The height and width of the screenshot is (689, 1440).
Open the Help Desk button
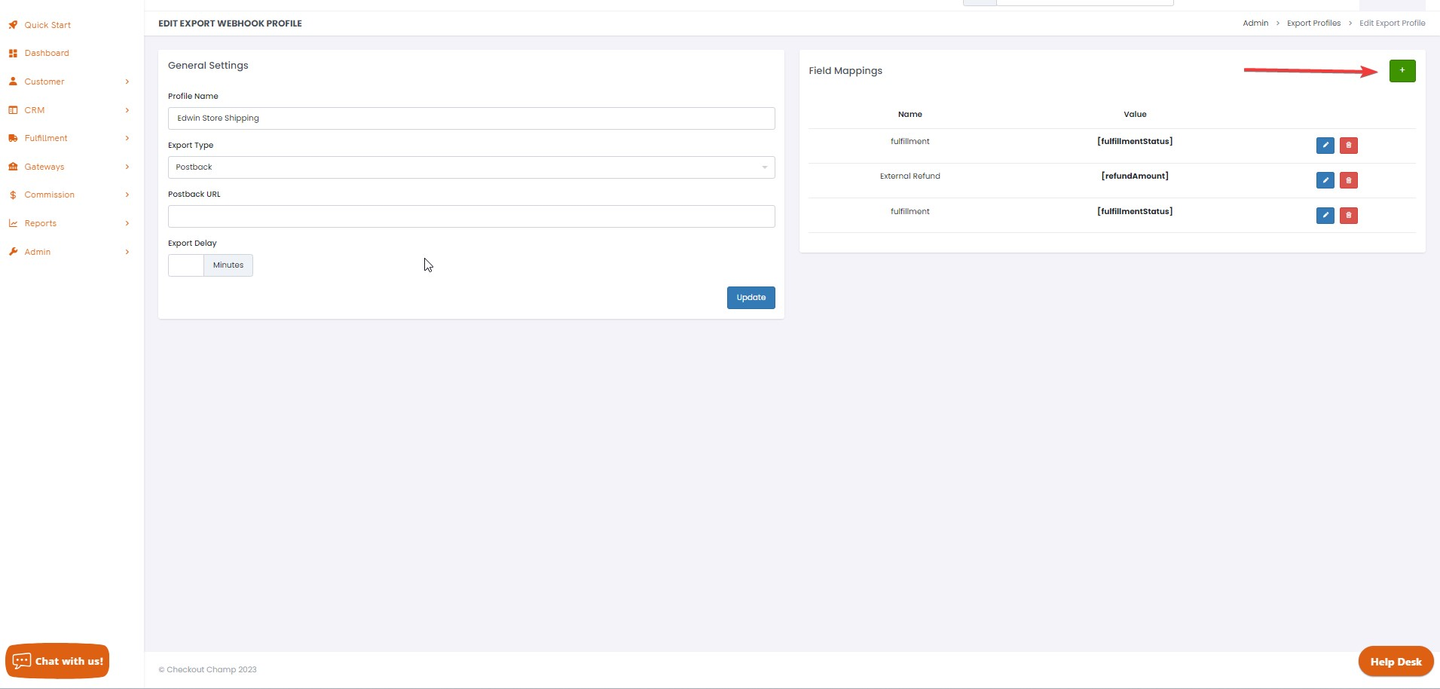pyautogui.click(x=1395, y=662)
